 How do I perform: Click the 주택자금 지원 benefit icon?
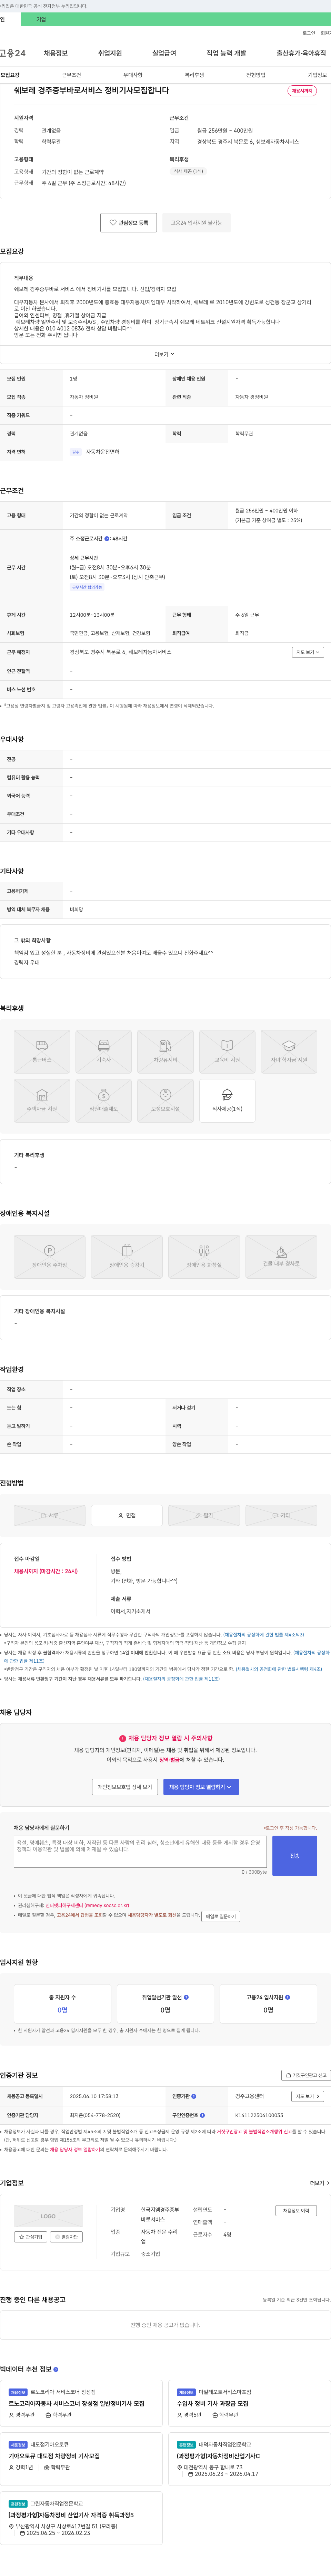click(42, 1100)
